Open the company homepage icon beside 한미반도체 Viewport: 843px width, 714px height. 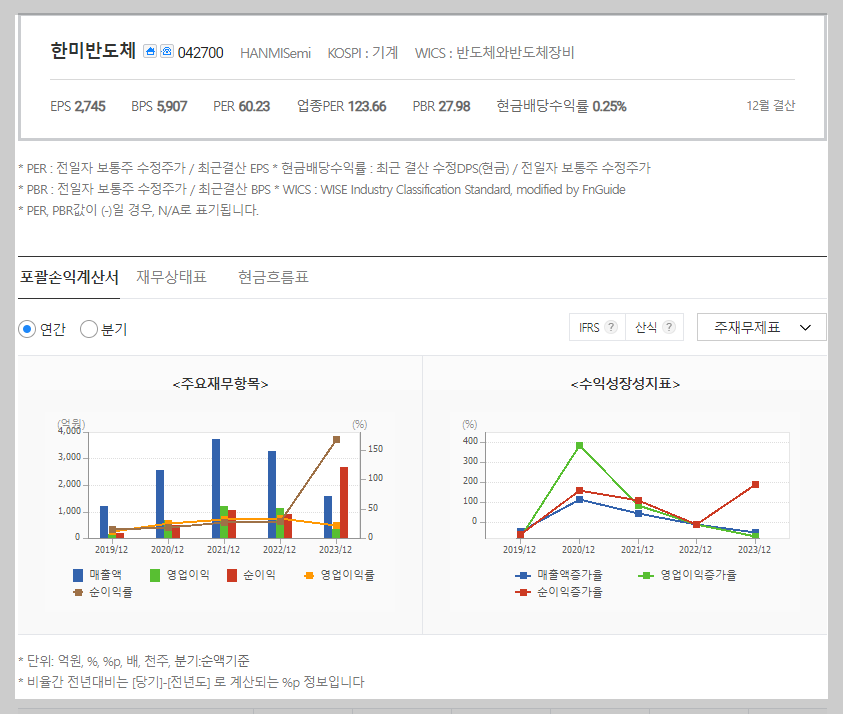tap(150, 52)
